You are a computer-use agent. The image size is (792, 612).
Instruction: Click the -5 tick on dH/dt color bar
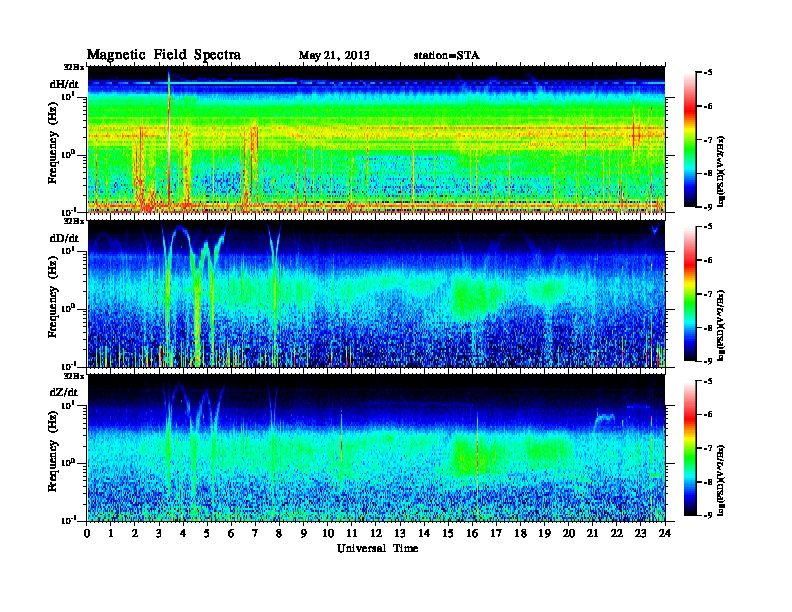(707, 73)
